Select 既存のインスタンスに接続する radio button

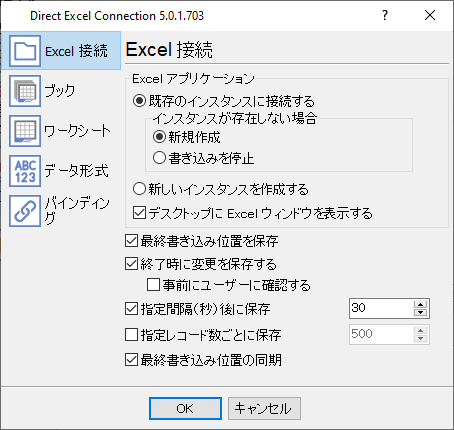click(139, 101)
